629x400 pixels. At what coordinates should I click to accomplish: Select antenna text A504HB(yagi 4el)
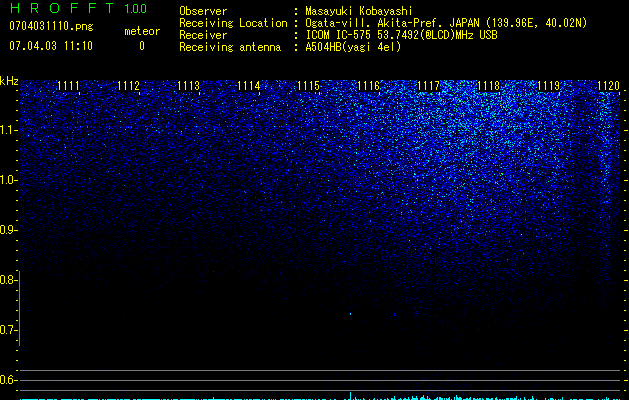tap(353, 47)
